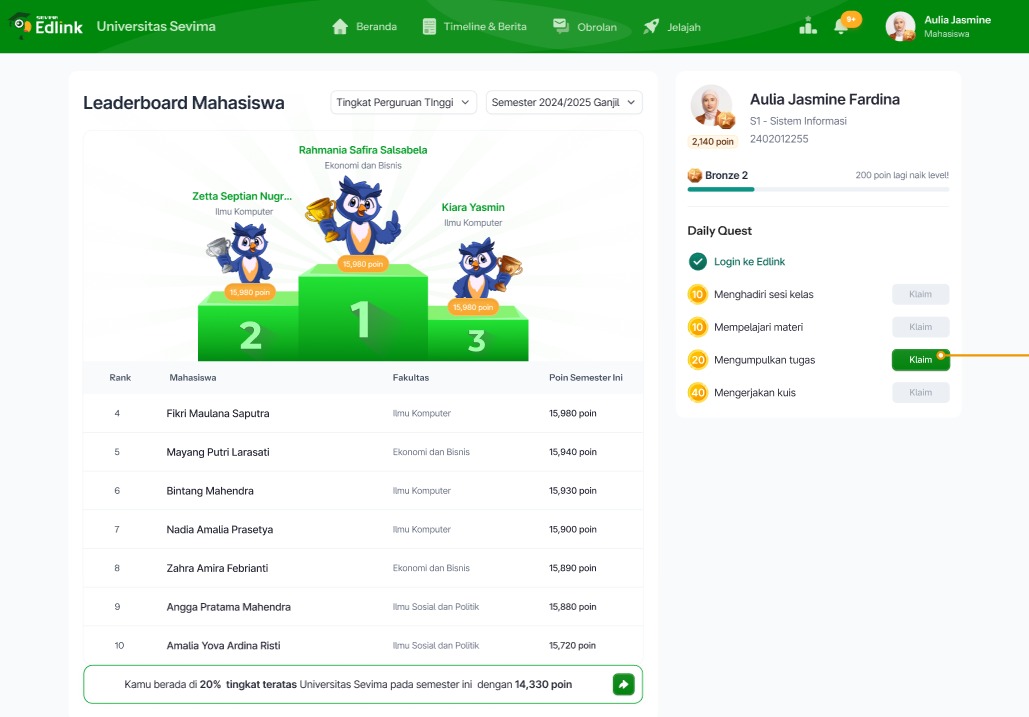Image resolution: width=1029 pixels, height=717 pixels.
Task: Expand the Semester 2024/2025 Ganjil dropdown
Action: 564,103
